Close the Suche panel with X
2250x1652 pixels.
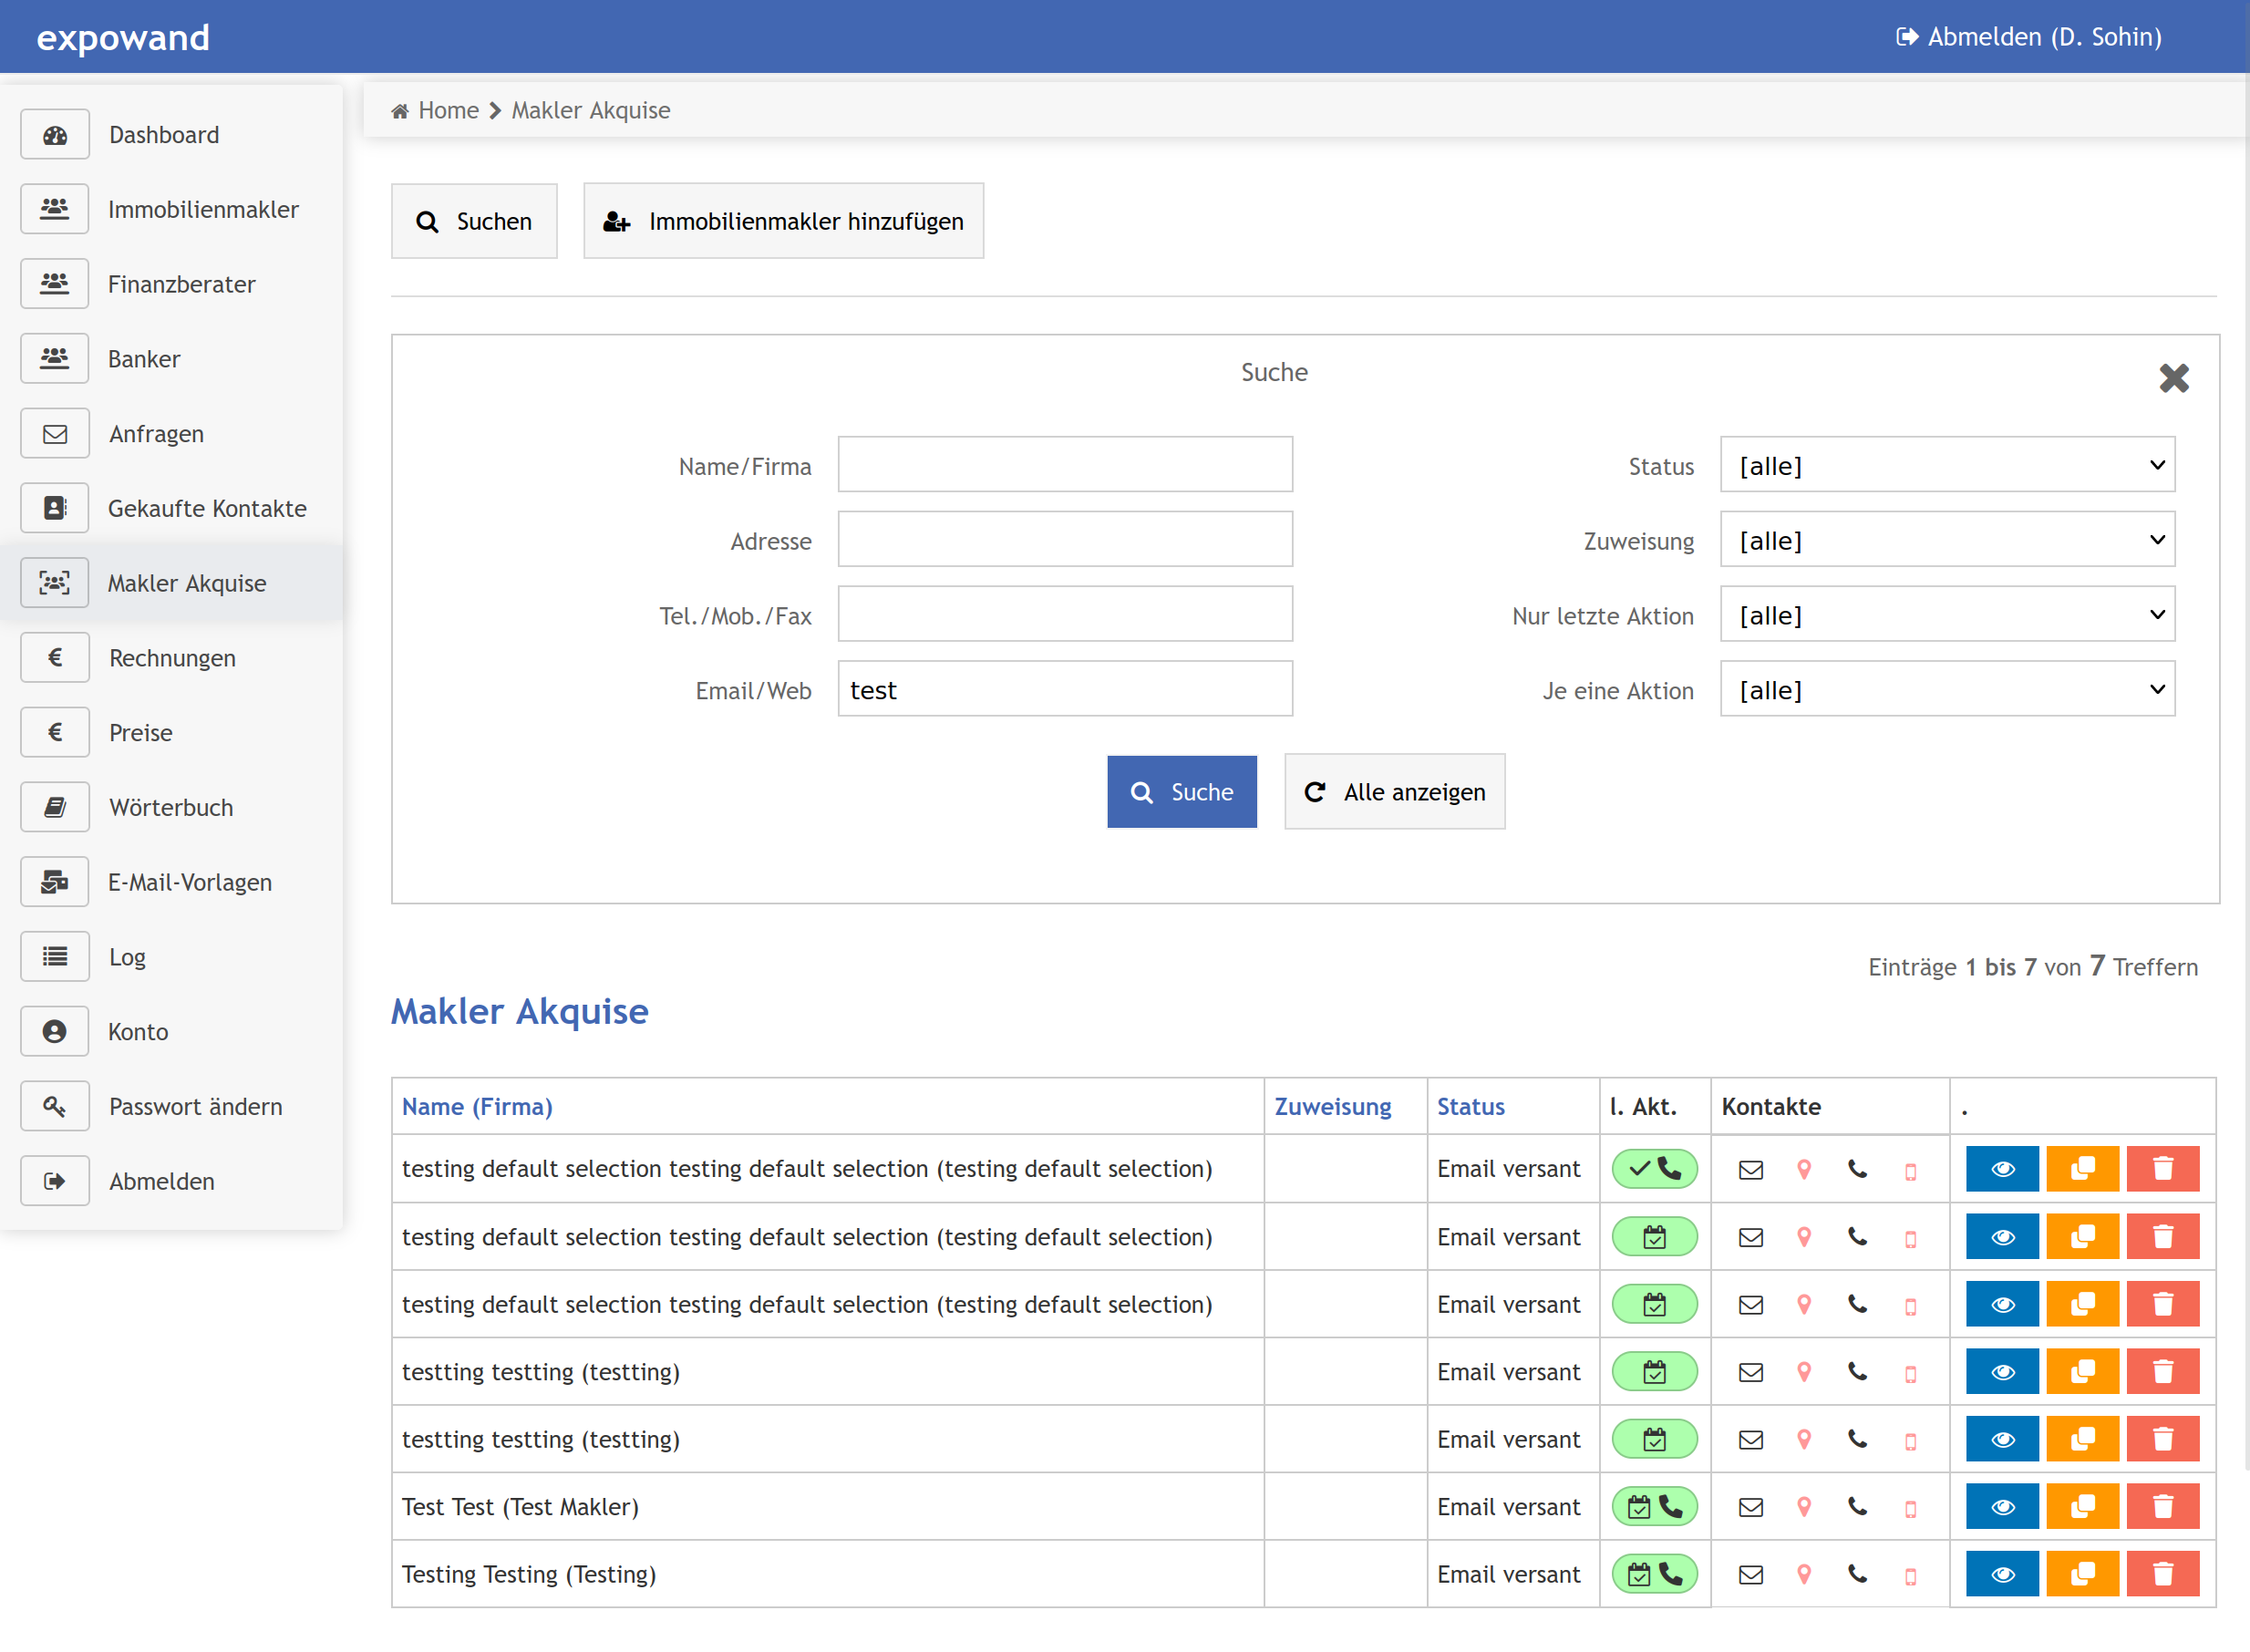pos(2173,378)
